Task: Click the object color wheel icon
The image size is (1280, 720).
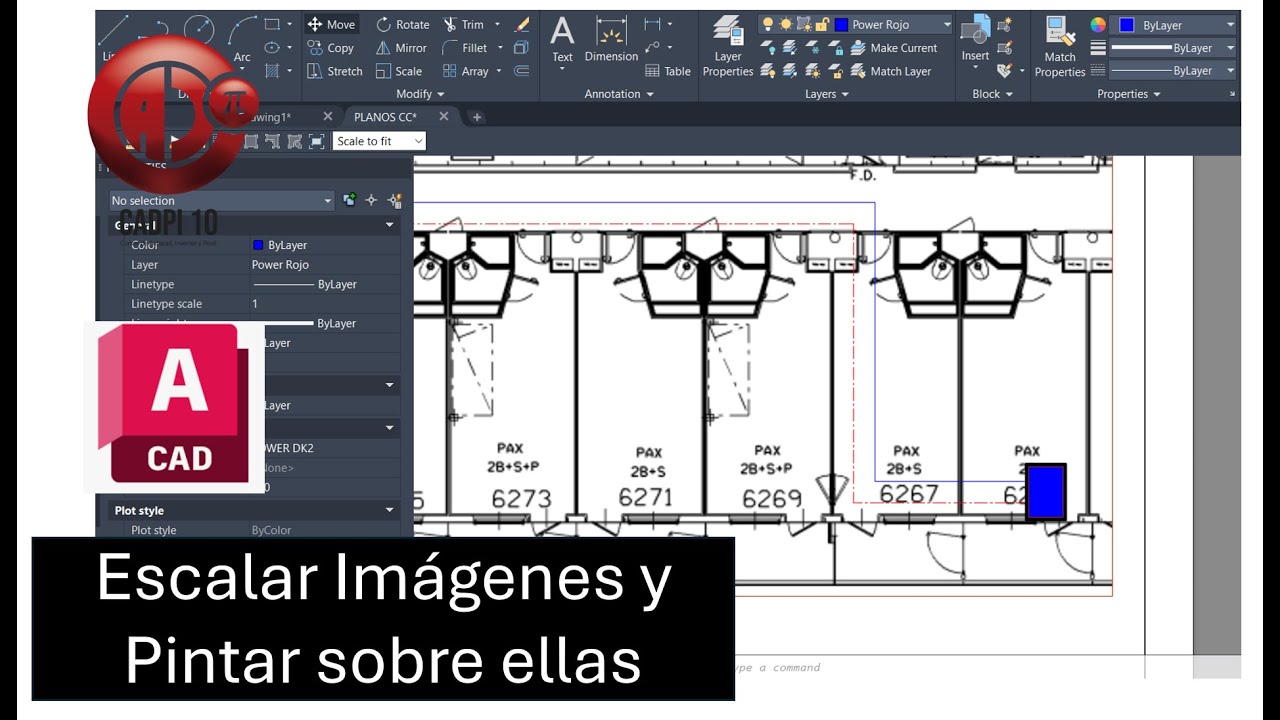Action: click(1098, 24)
